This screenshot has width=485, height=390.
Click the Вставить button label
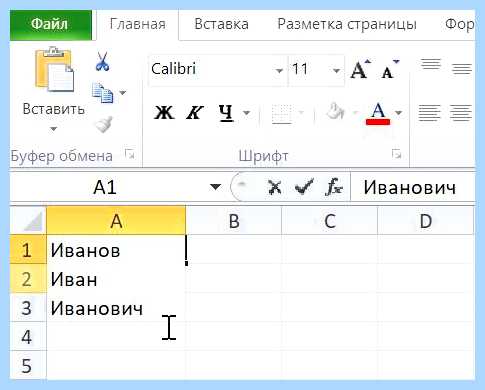click(54, 109)
